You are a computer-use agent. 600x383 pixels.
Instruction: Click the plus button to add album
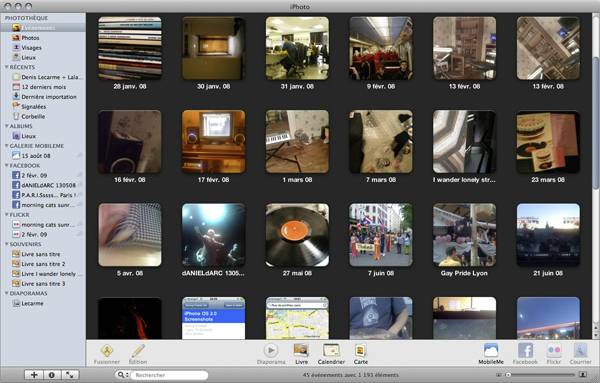34,375
